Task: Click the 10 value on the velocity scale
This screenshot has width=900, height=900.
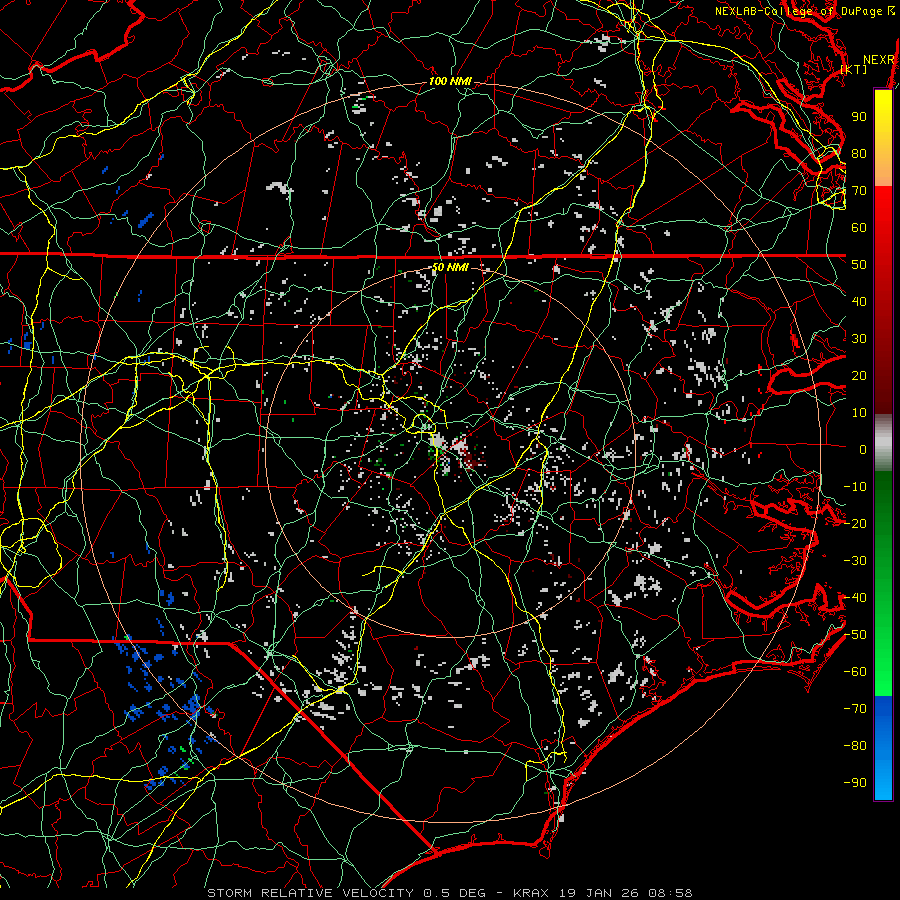Action: pyautogui.click(x=859, y=413)
